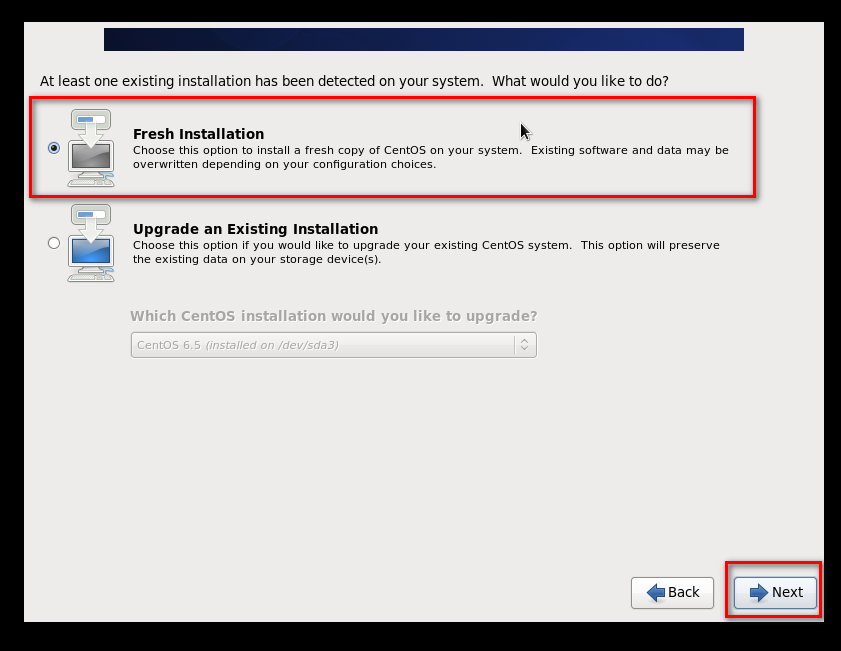Screen dimensions: 841x651
Task: Go Back to the previous screen
Action: [673, 593]
